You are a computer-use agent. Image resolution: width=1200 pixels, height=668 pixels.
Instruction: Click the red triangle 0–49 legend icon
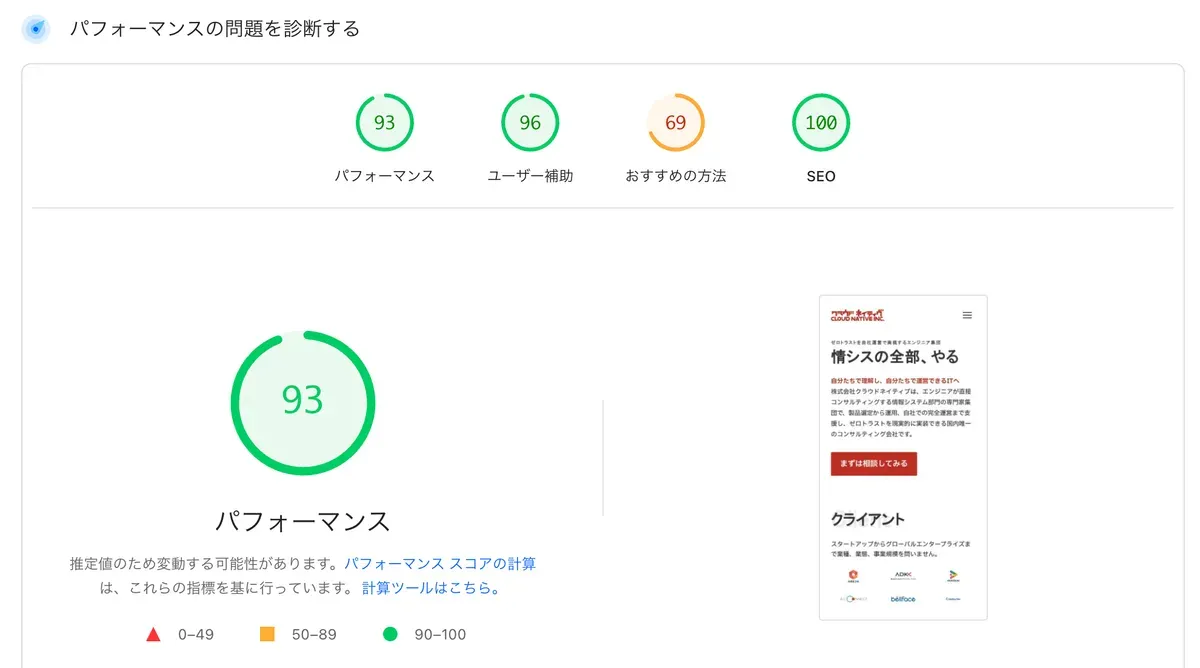tap(154, 634)
